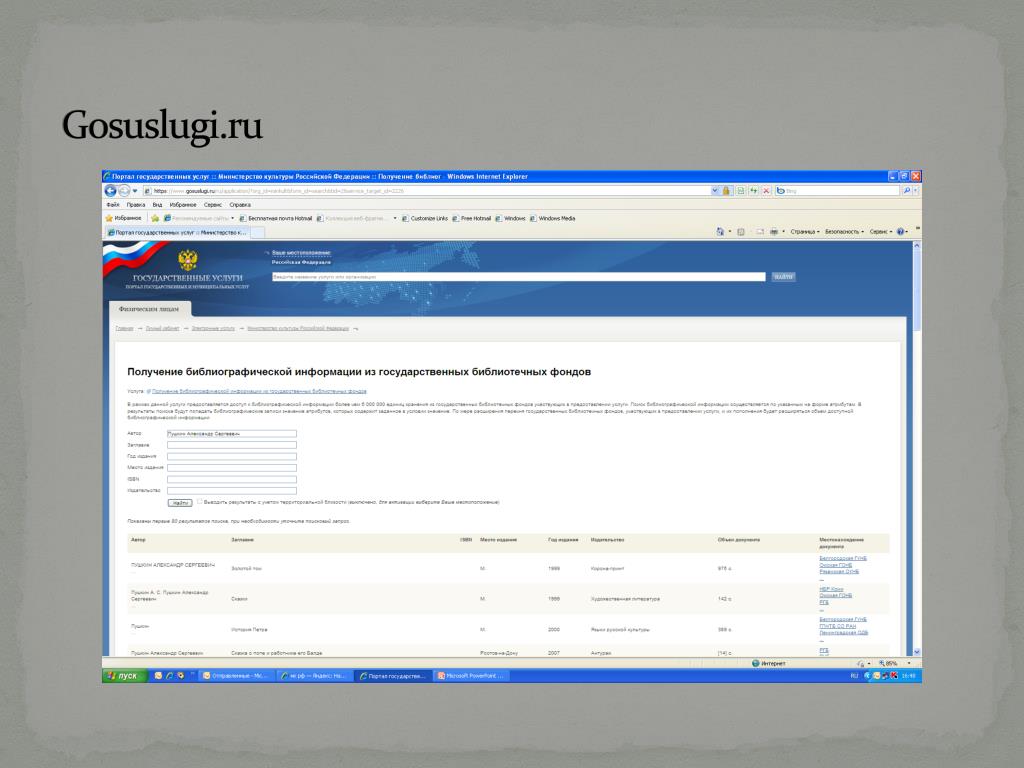Open the Правка menu

point(136,205)
